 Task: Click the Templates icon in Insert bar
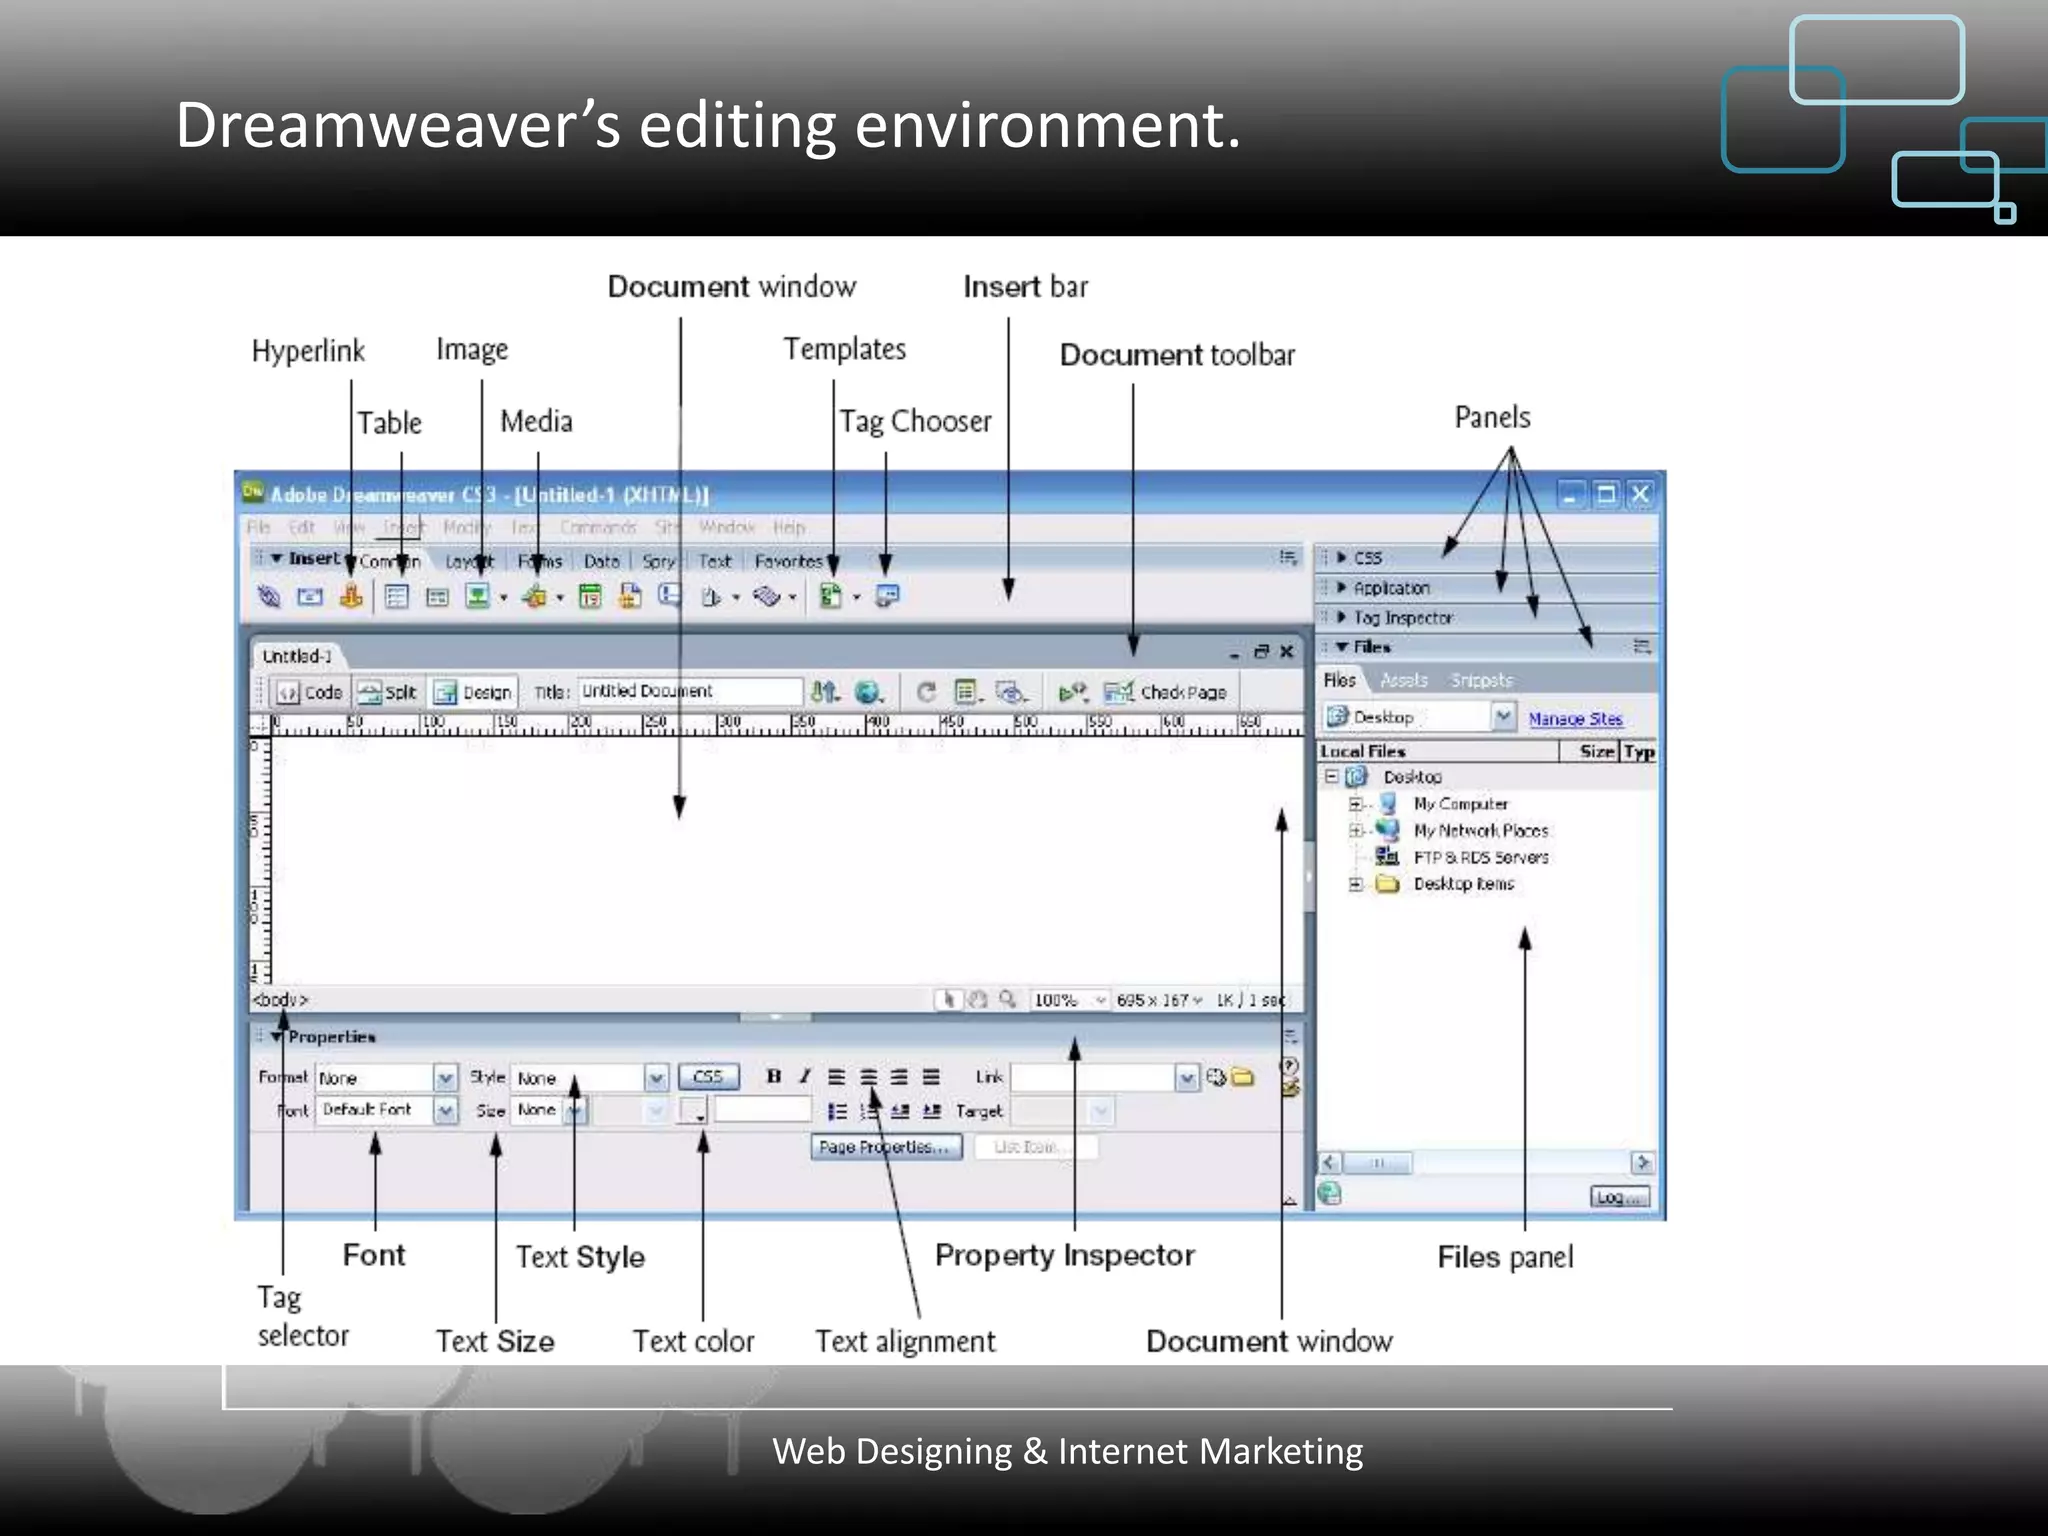830,597
